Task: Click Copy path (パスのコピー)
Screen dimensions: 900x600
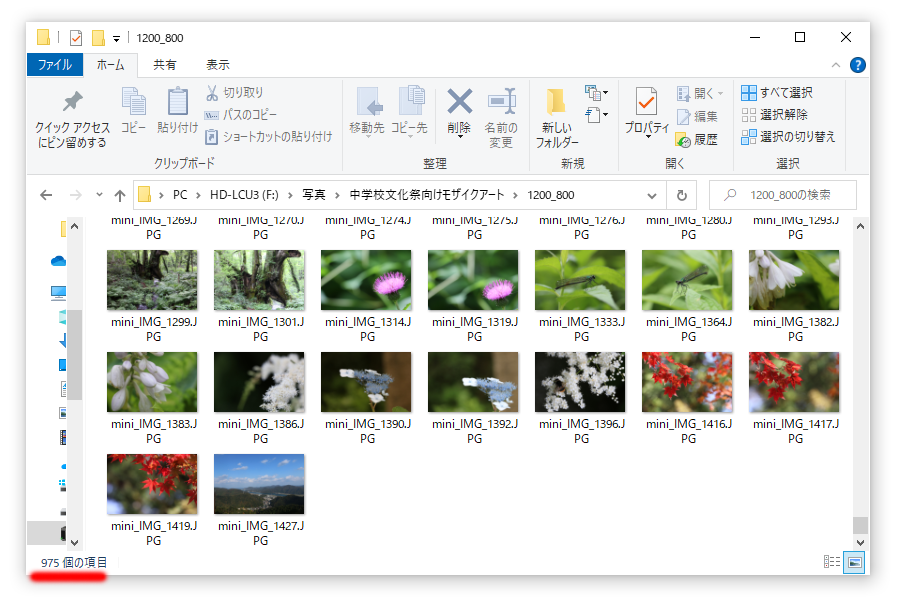Action: [241, 115]
